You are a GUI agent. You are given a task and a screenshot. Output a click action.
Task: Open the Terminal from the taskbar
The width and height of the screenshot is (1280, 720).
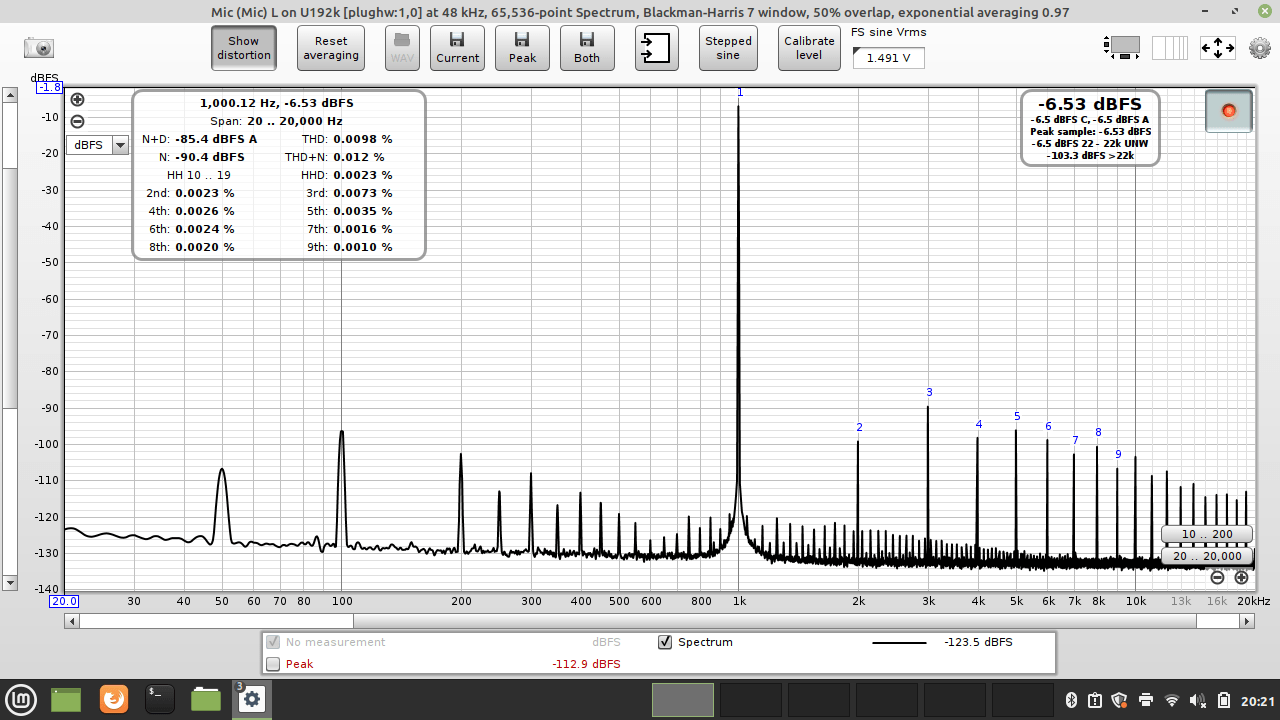pyautogui.click(x=159, y=699)
